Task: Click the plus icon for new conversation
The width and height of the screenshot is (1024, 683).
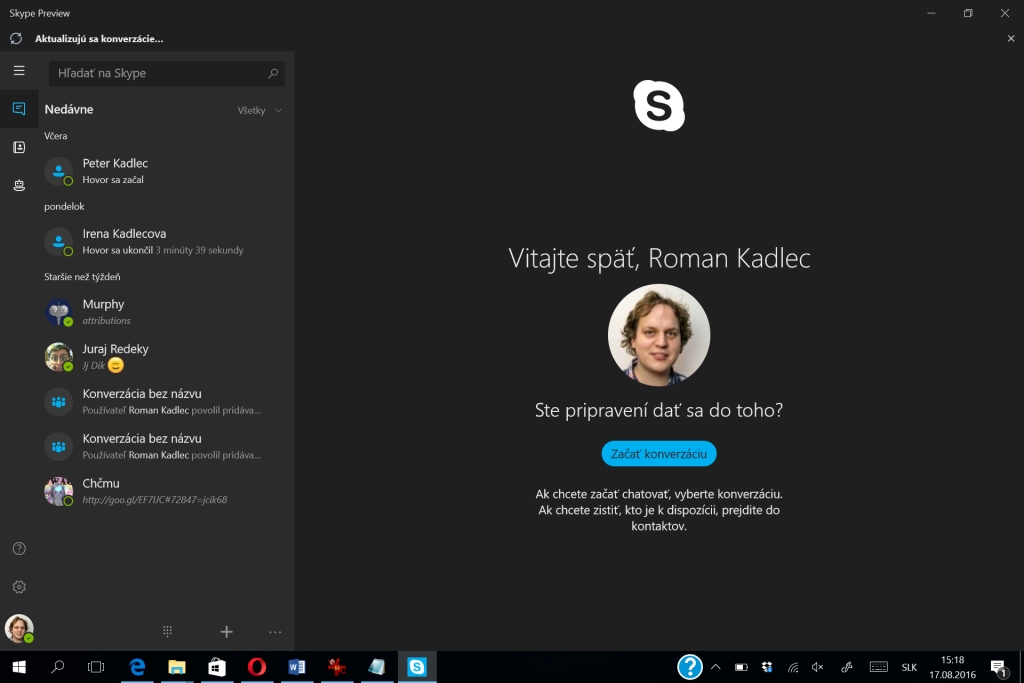Action: [x=226, y=631]
